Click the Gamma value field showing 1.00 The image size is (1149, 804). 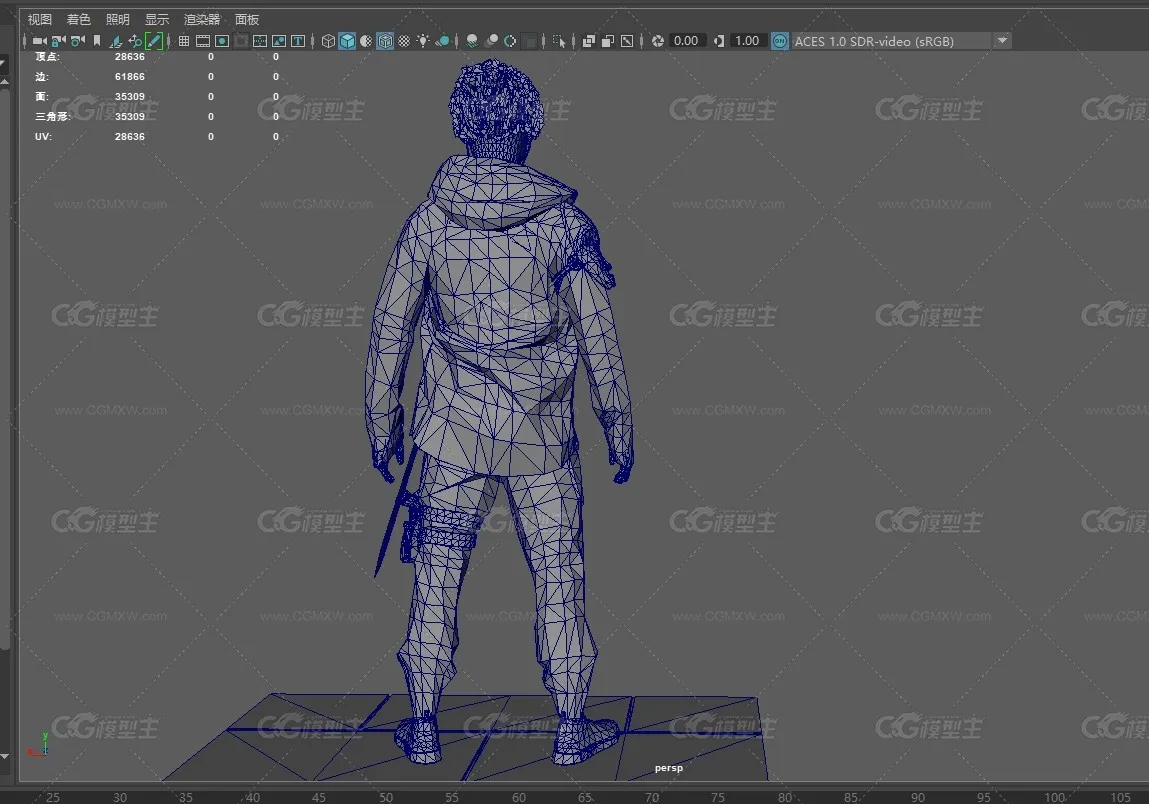point(748,41)
